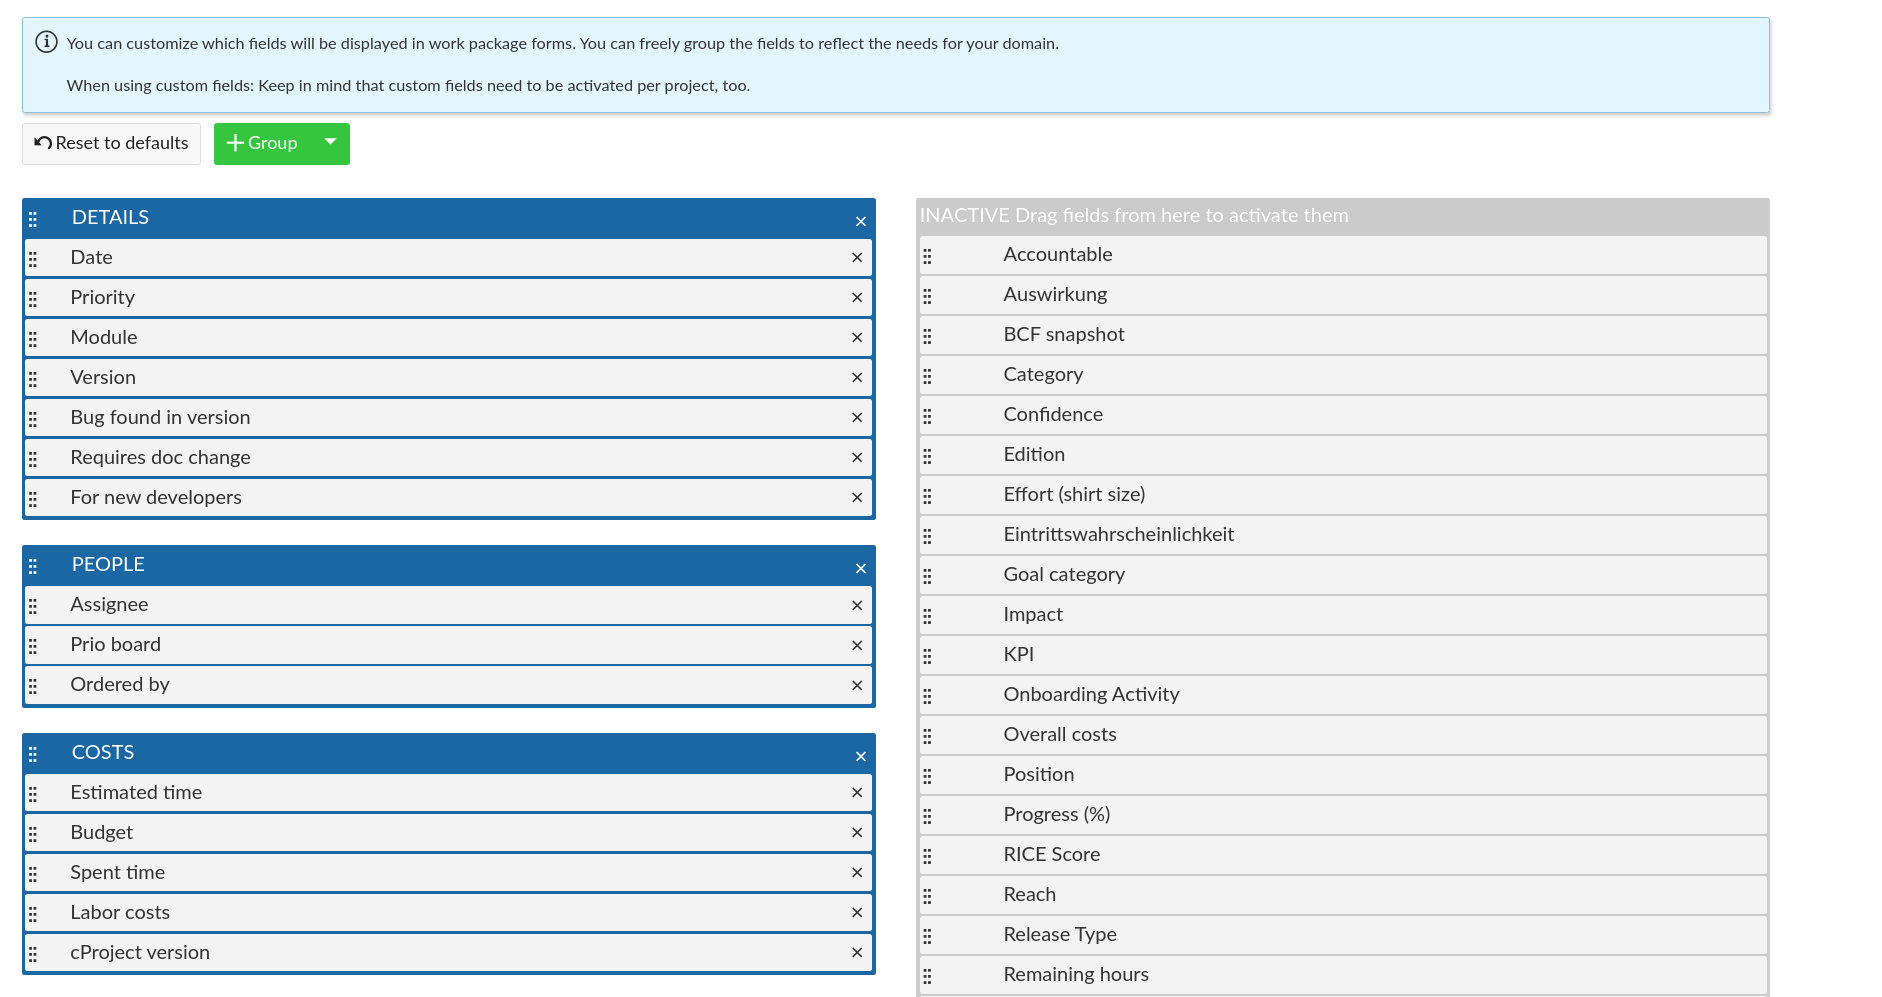The width and height of the screenshot is (1882, 997).
Task: Remove the Budget field from Costs
Action: pos(857,833)
